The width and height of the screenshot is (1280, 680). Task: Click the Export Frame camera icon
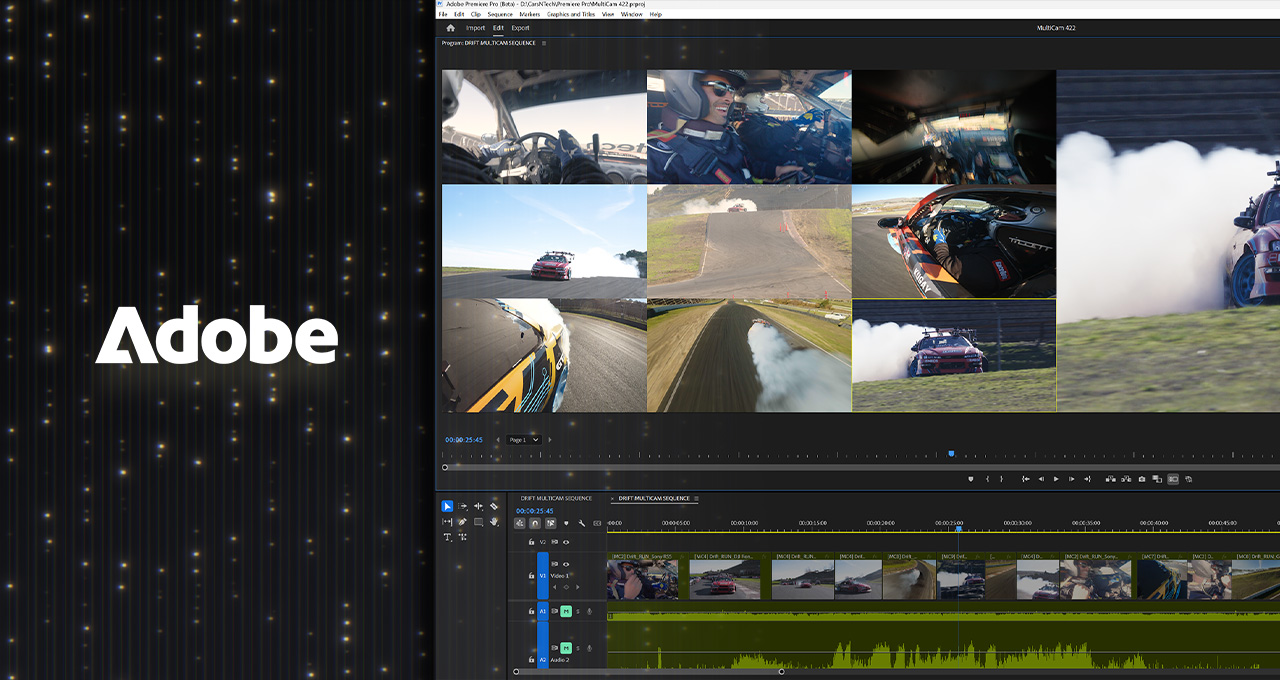(x=1142, y=479)
